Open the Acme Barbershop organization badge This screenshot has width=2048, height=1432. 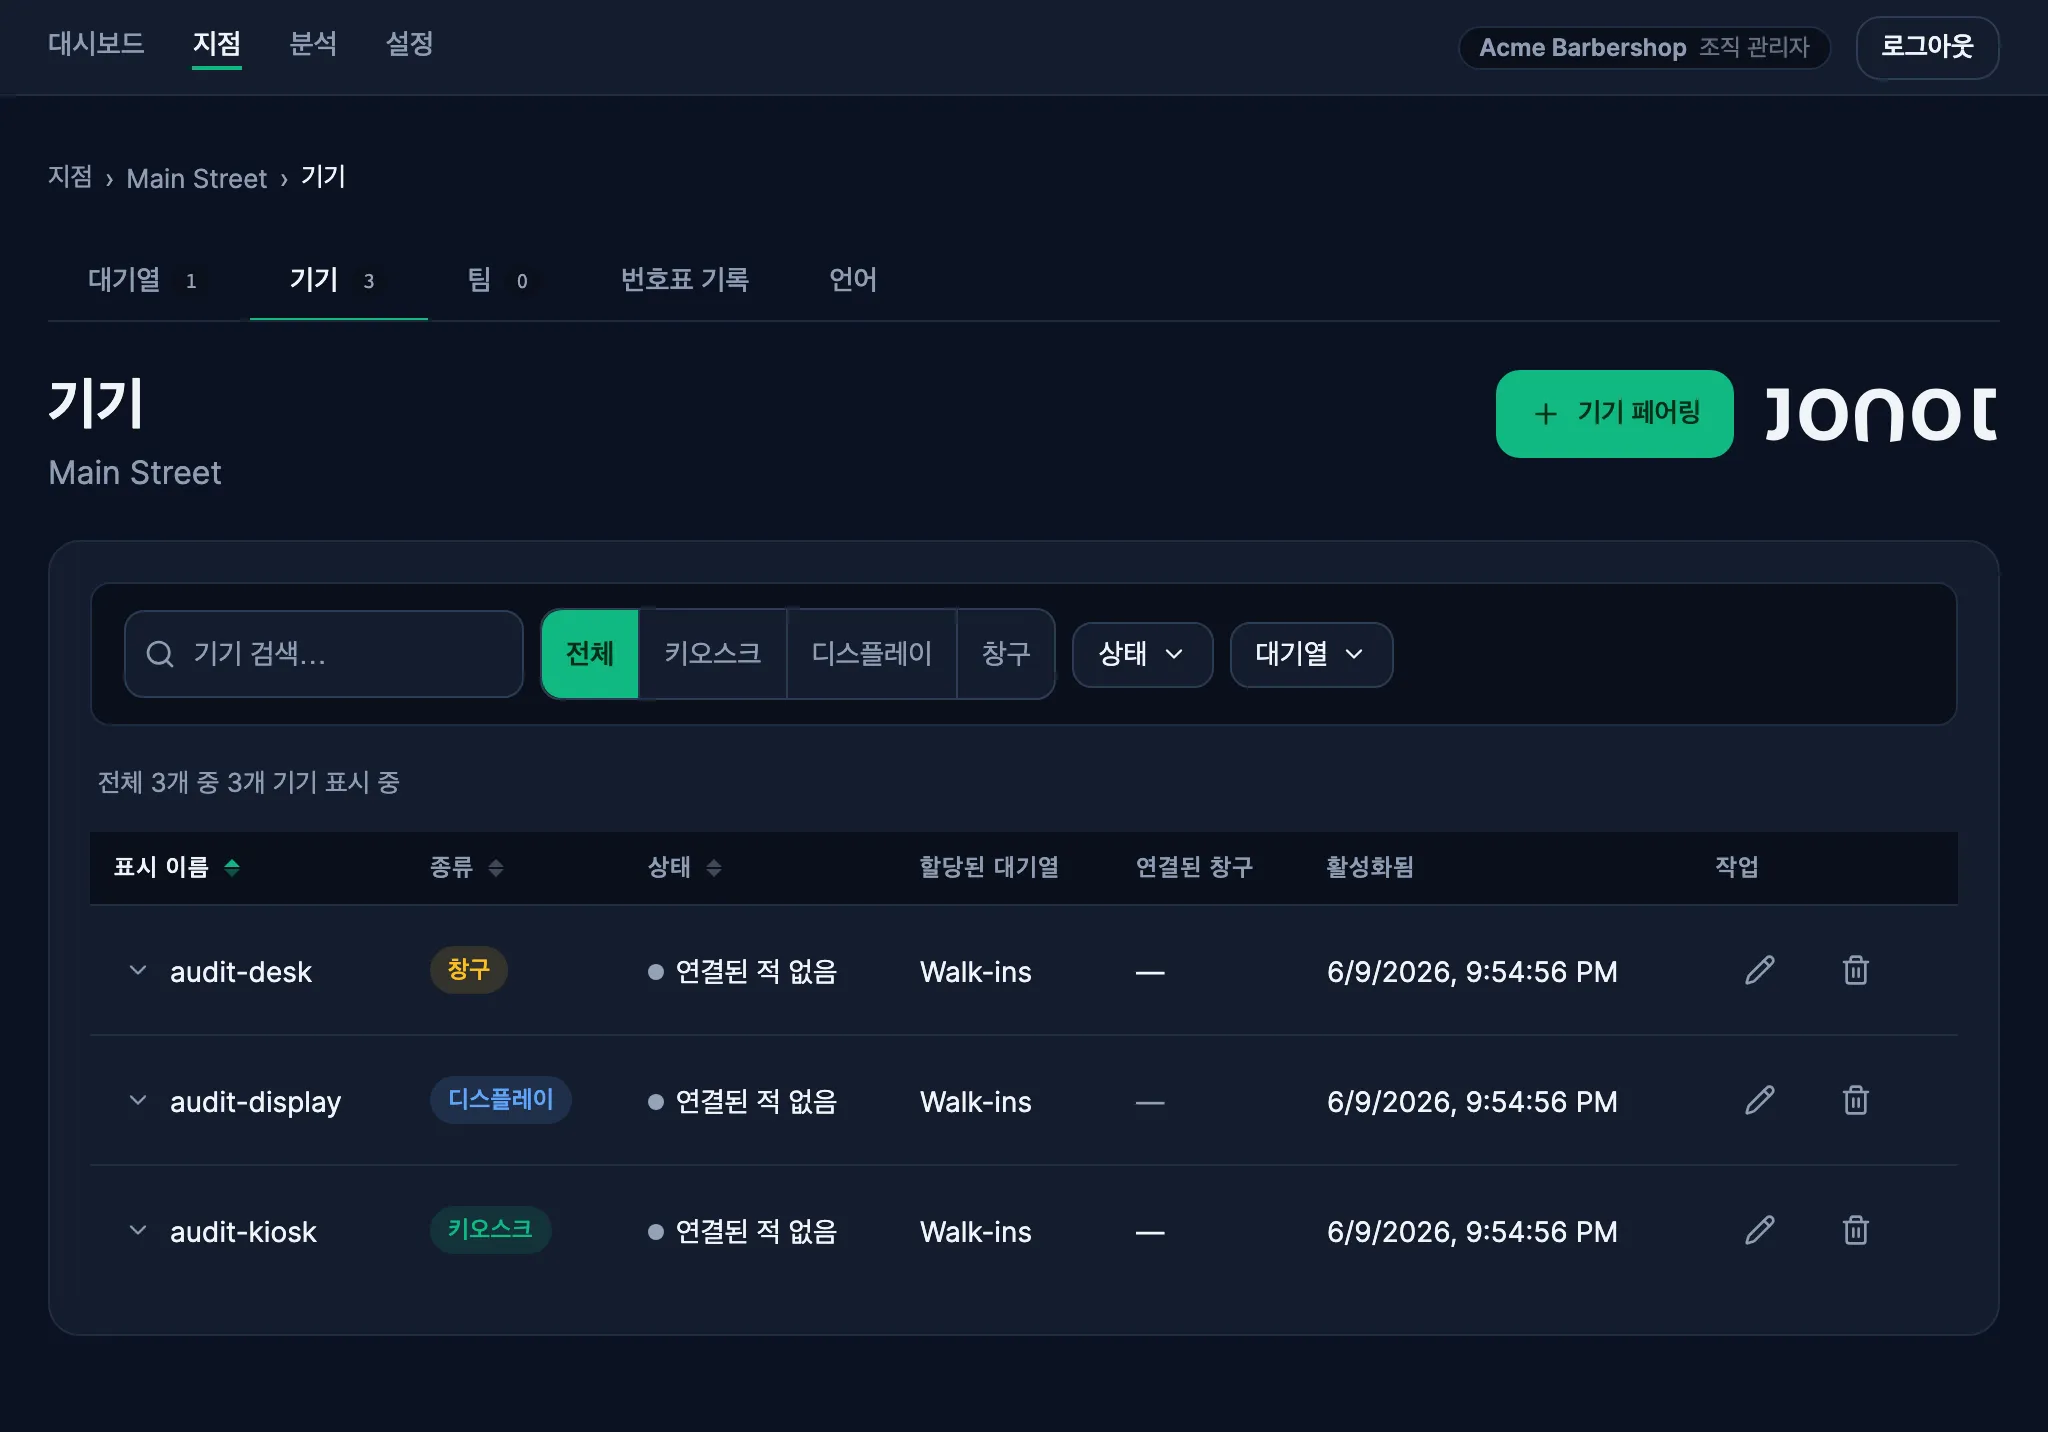tap(1644, 47)
